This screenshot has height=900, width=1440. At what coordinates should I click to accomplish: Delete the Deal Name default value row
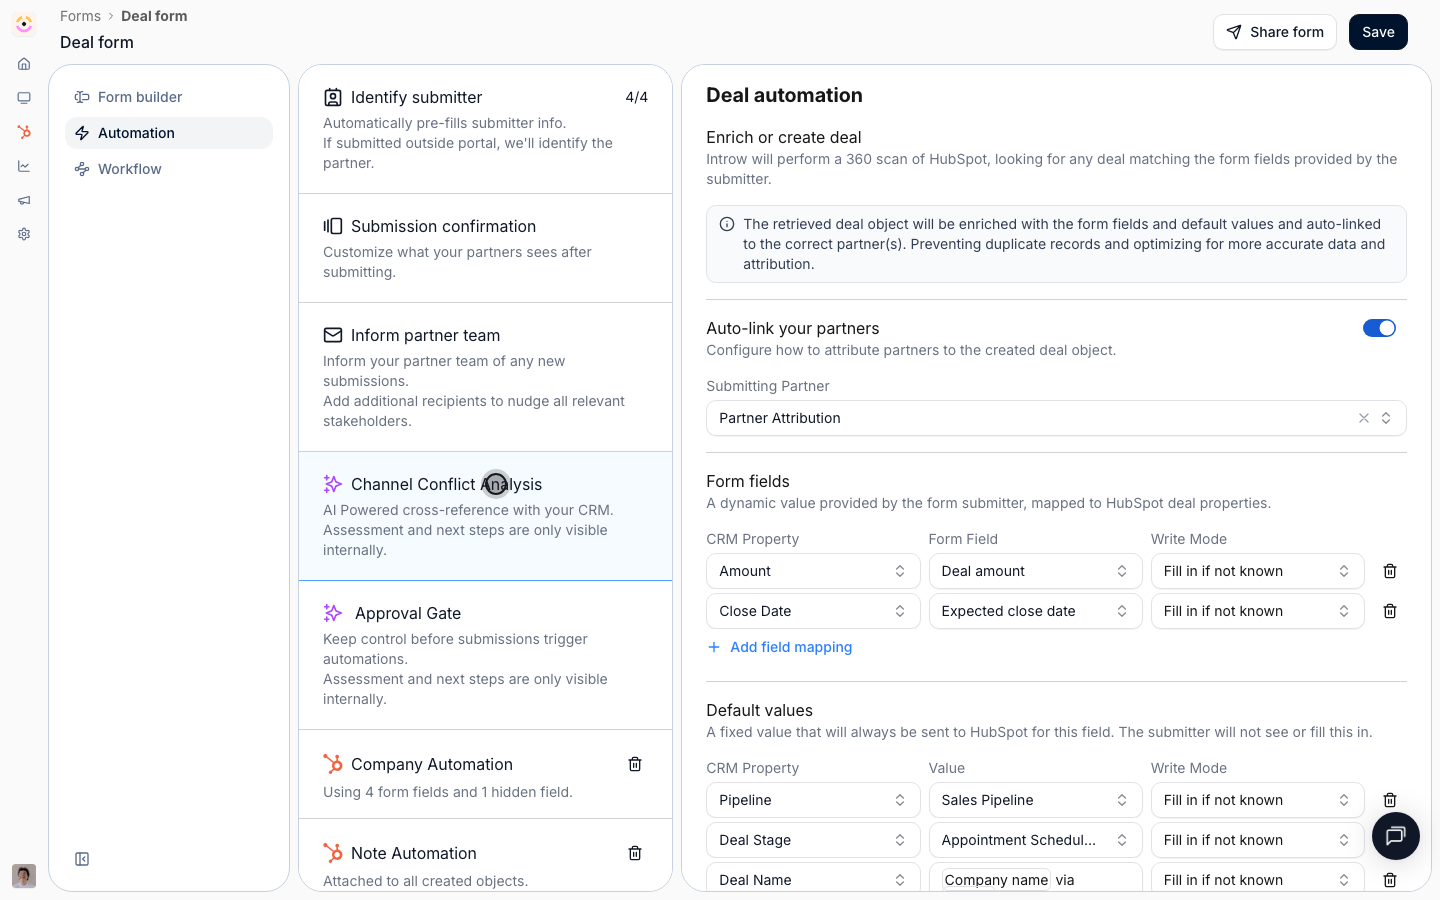[x=1390, y=880]
